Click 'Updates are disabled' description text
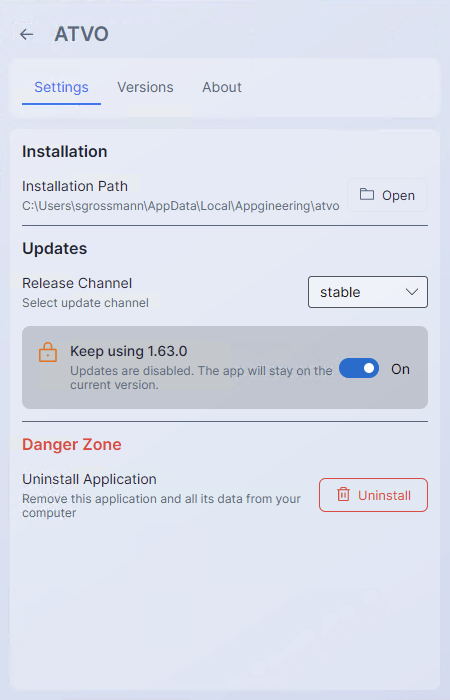Image resolution: width=450 pixels, height=700 pixels. [201, 378]
